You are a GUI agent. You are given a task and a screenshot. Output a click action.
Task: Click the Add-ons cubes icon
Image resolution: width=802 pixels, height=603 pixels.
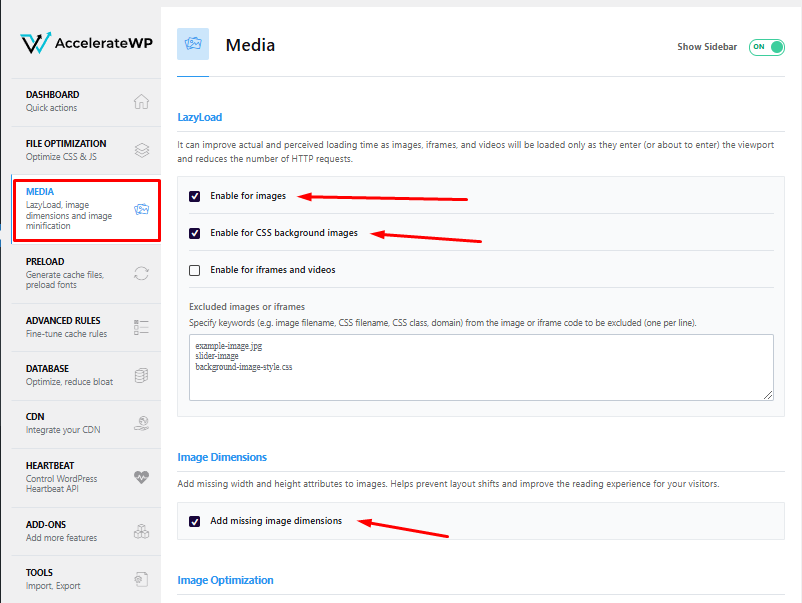pos(141,531)
